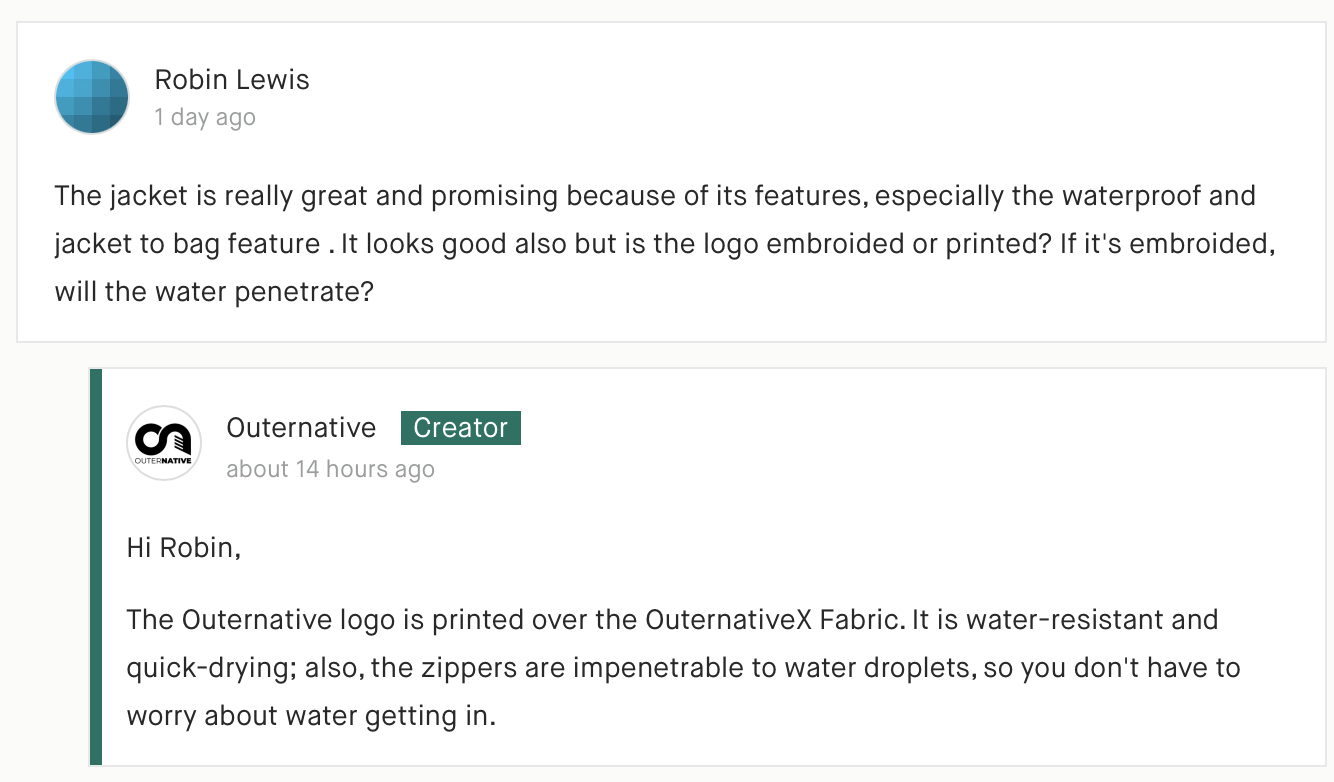Open the "about 14 hours ago" timestamp
Viewport: 1334px width, 782px height.
(330, 469)
